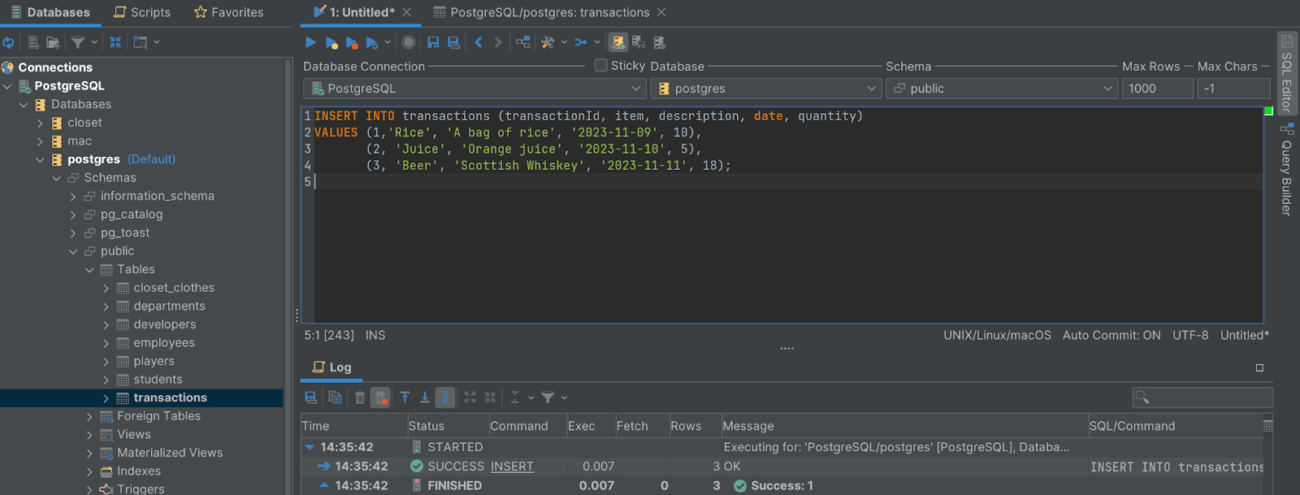Select the developers table
This screenshot has height=495, width=1300.
point(164,324)
